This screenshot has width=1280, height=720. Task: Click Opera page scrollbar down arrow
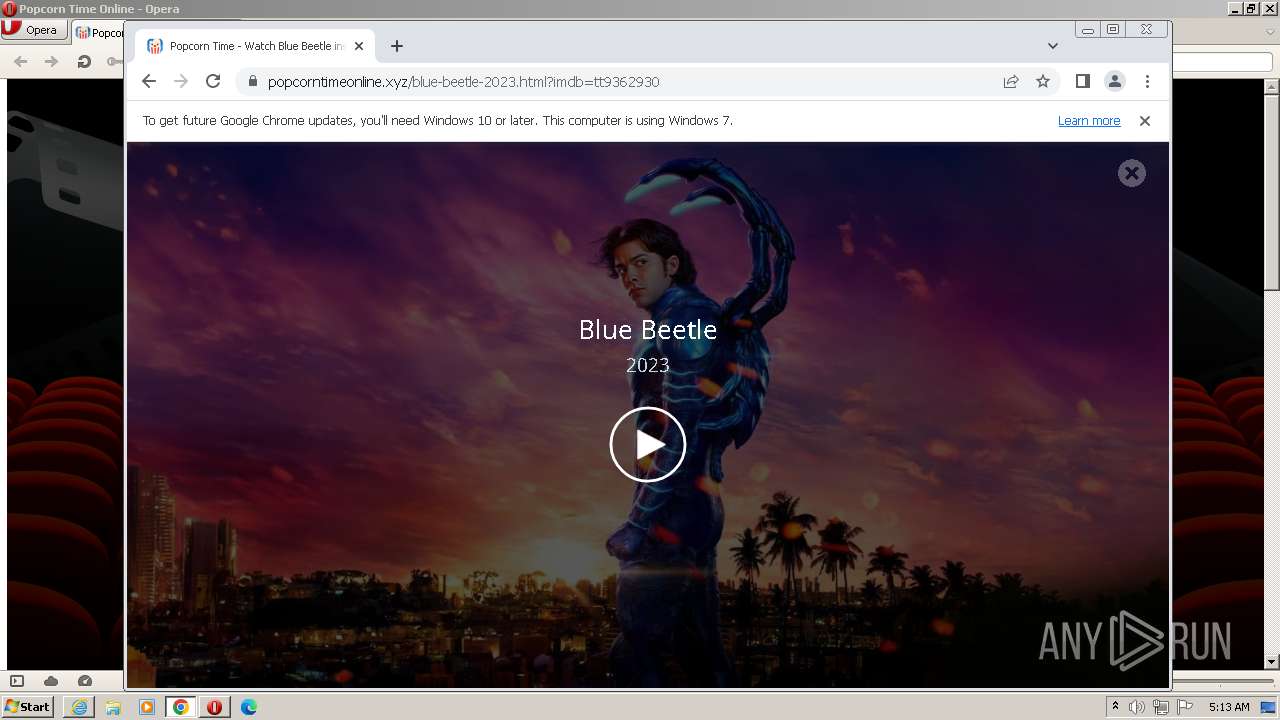(1272, 662)
